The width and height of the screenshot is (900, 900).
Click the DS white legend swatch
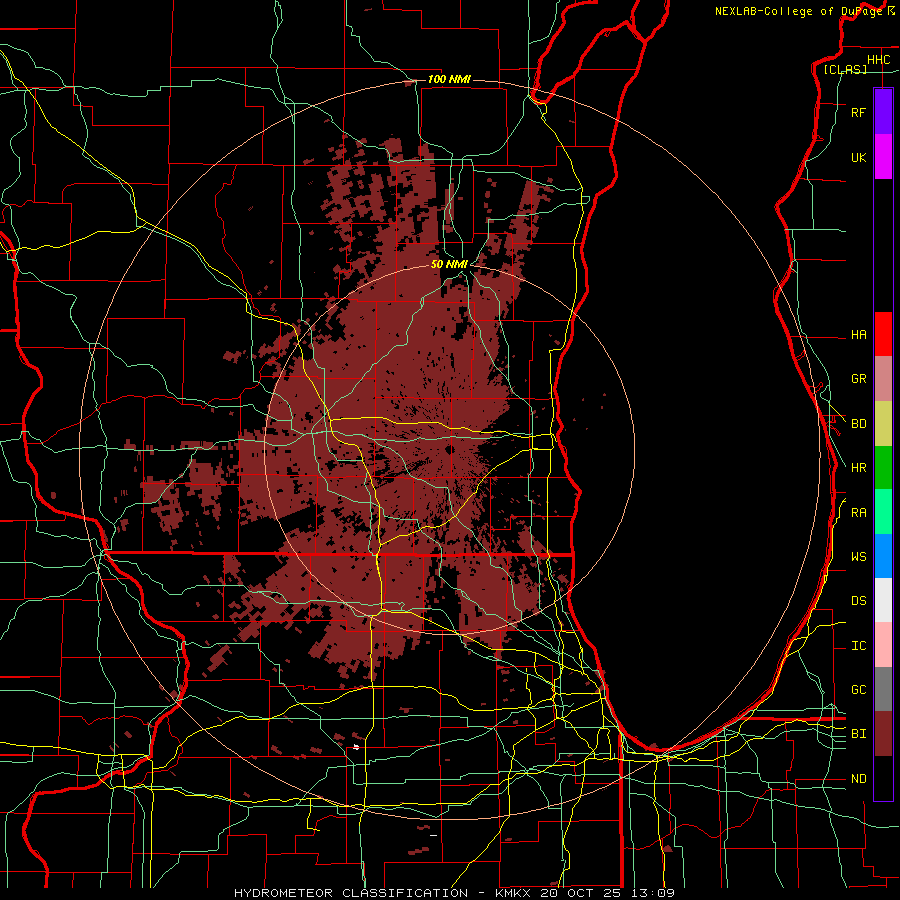[883, 600]
